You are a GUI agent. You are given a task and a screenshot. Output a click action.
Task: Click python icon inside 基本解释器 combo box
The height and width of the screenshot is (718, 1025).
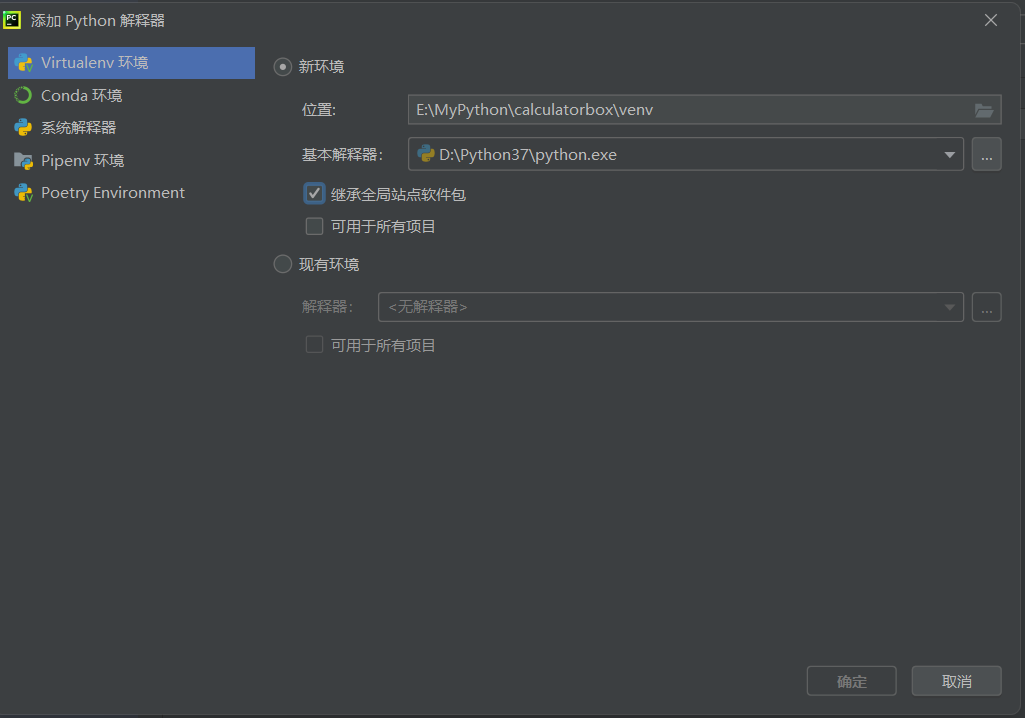point(426,154)
